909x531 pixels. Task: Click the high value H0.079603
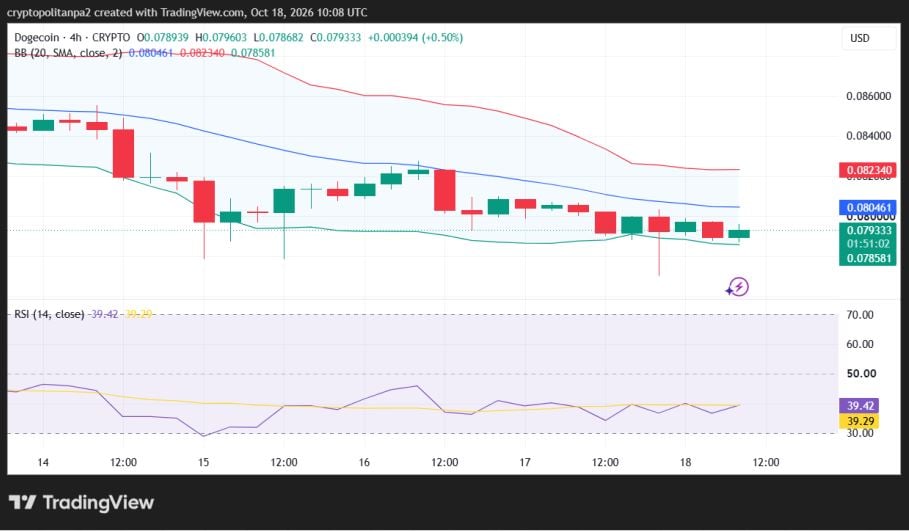click(221, 38)
